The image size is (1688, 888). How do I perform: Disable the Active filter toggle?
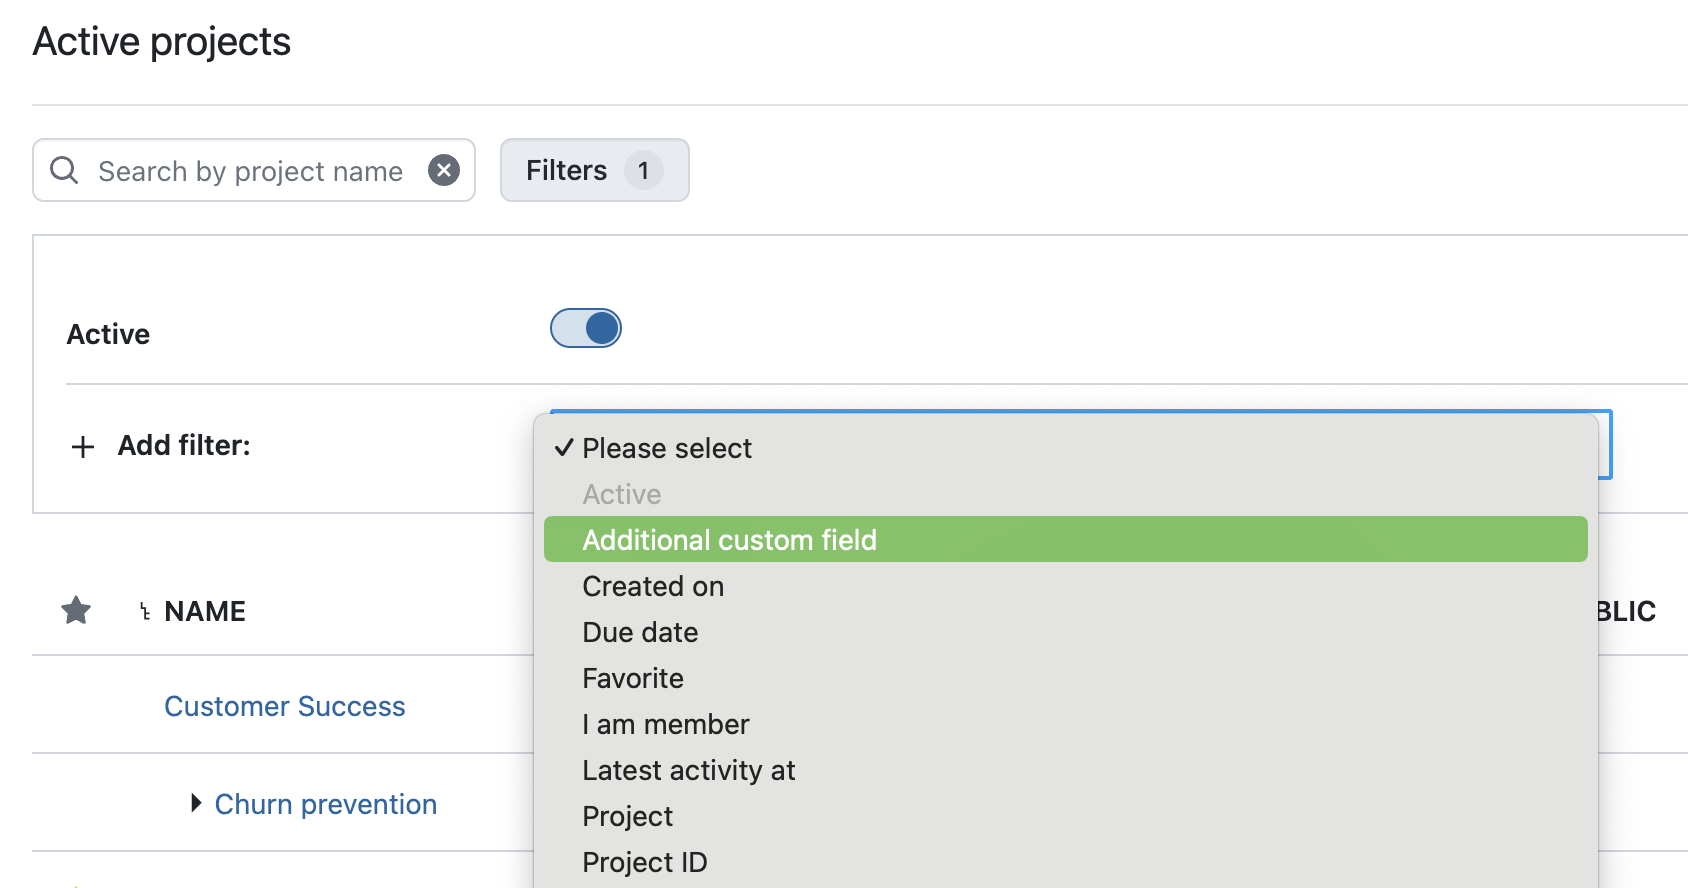click(585, 327)
